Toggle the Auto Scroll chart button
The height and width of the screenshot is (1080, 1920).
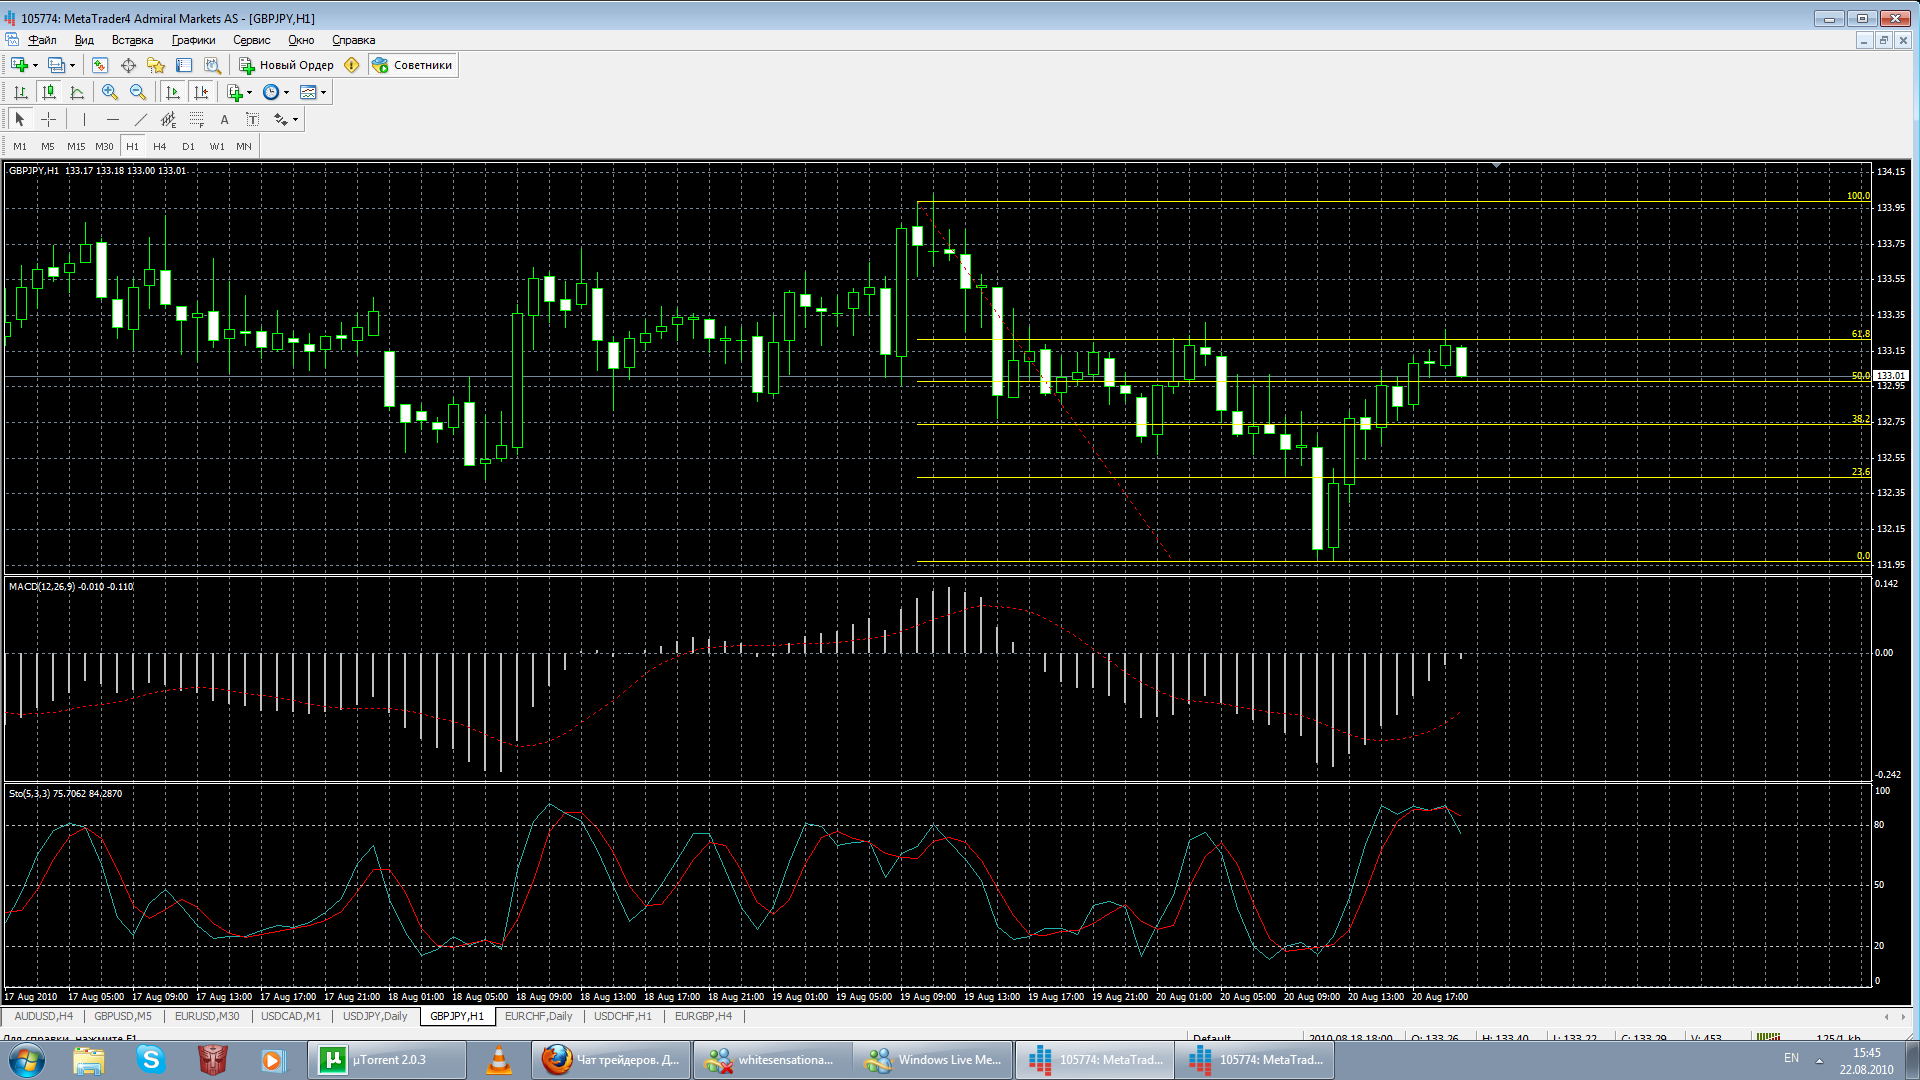[173, 92]
